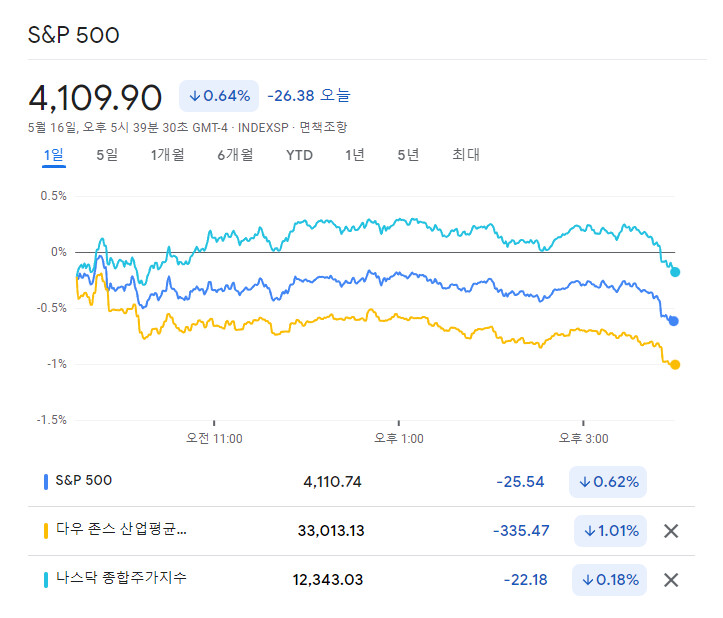
Task: Click the S&P 500 value 4,110.74
Action: tap(332, 482)
